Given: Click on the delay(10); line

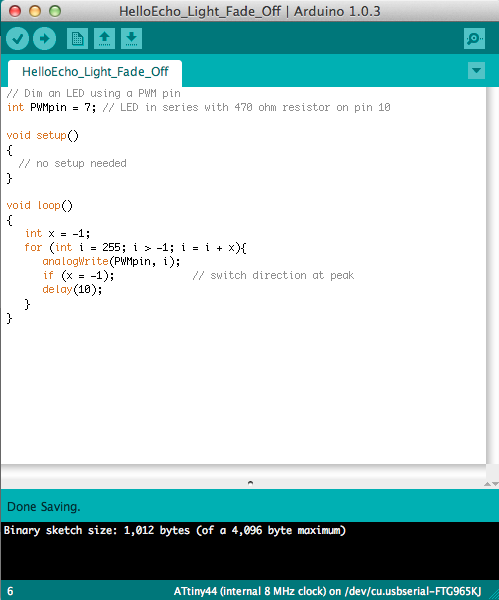Looking at the screenshot, I should pos(72,289).
